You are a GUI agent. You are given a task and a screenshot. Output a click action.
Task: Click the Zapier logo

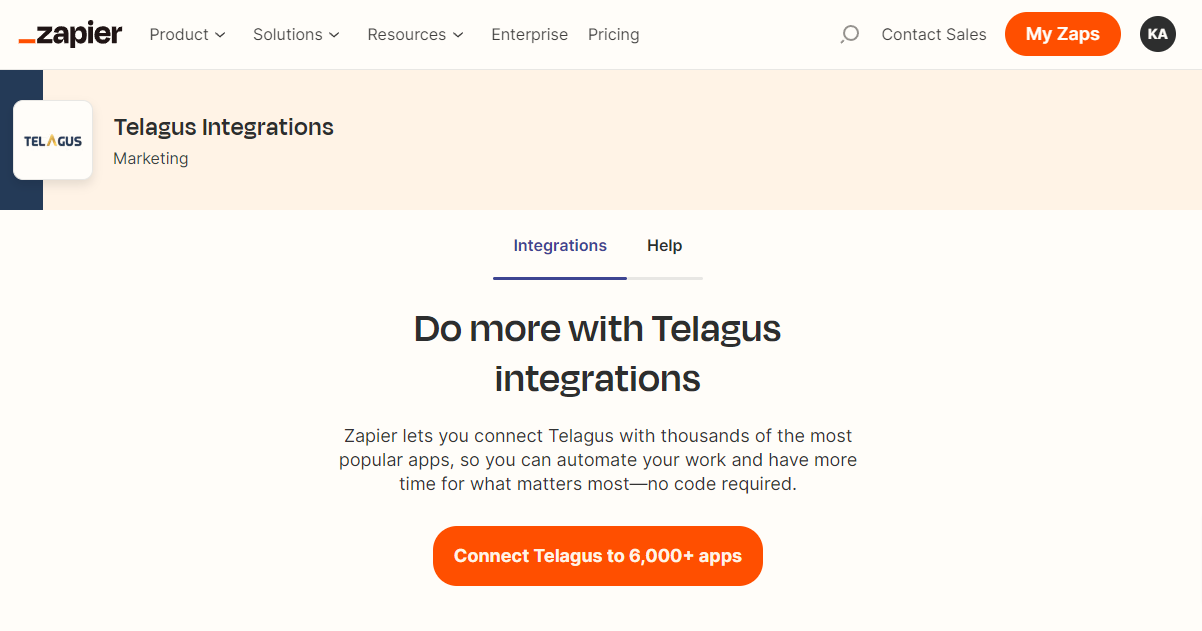pyautogui.click(x=70, y=33)
